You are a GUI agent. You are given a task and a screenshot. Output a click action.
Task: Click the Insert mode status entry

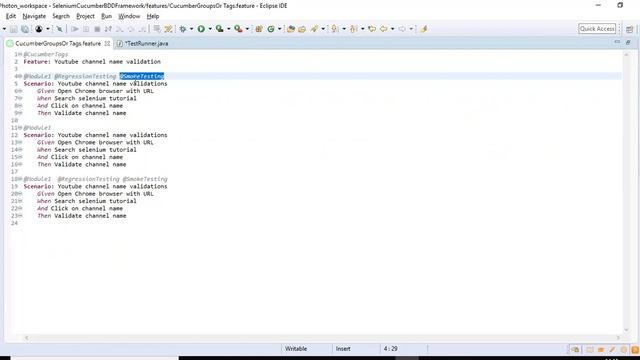click(343, 349)
